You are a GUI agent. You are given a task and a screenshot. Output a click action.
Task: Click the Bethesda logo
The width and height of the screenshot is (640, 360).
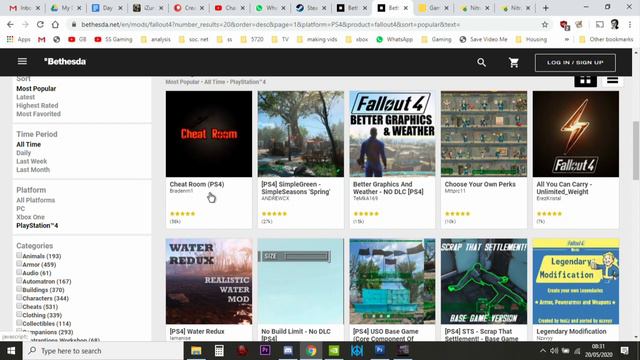coord(65,61)
